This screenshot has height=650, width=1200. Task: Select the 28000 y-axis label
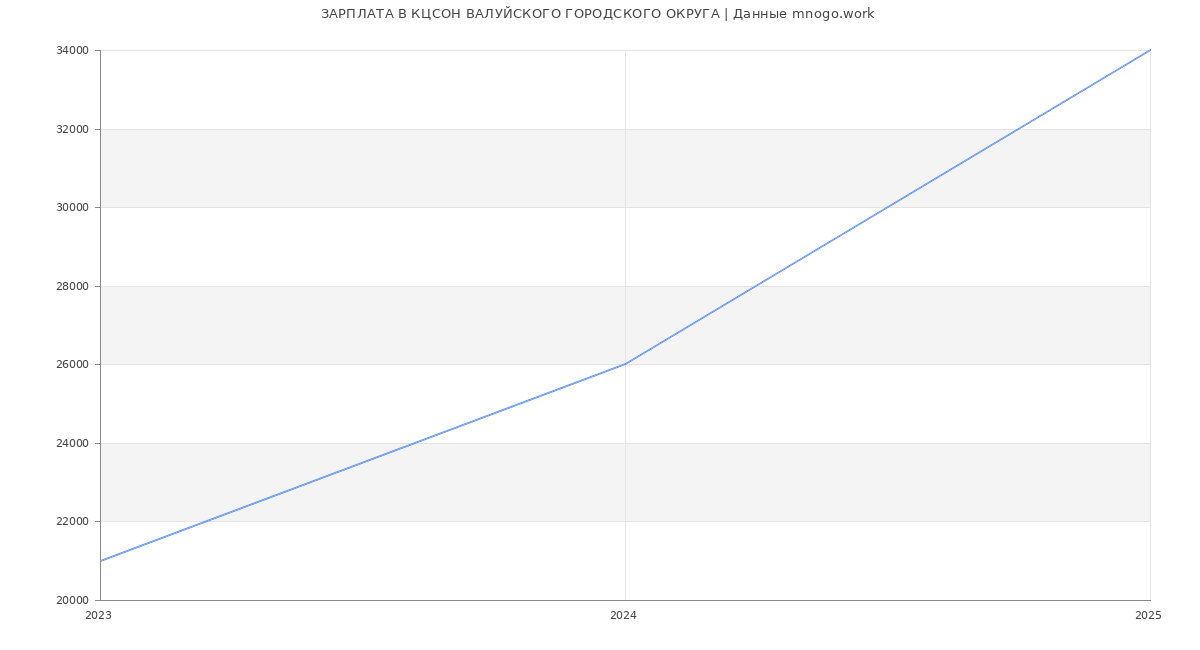pyautogui.click(x=74, y=286)
